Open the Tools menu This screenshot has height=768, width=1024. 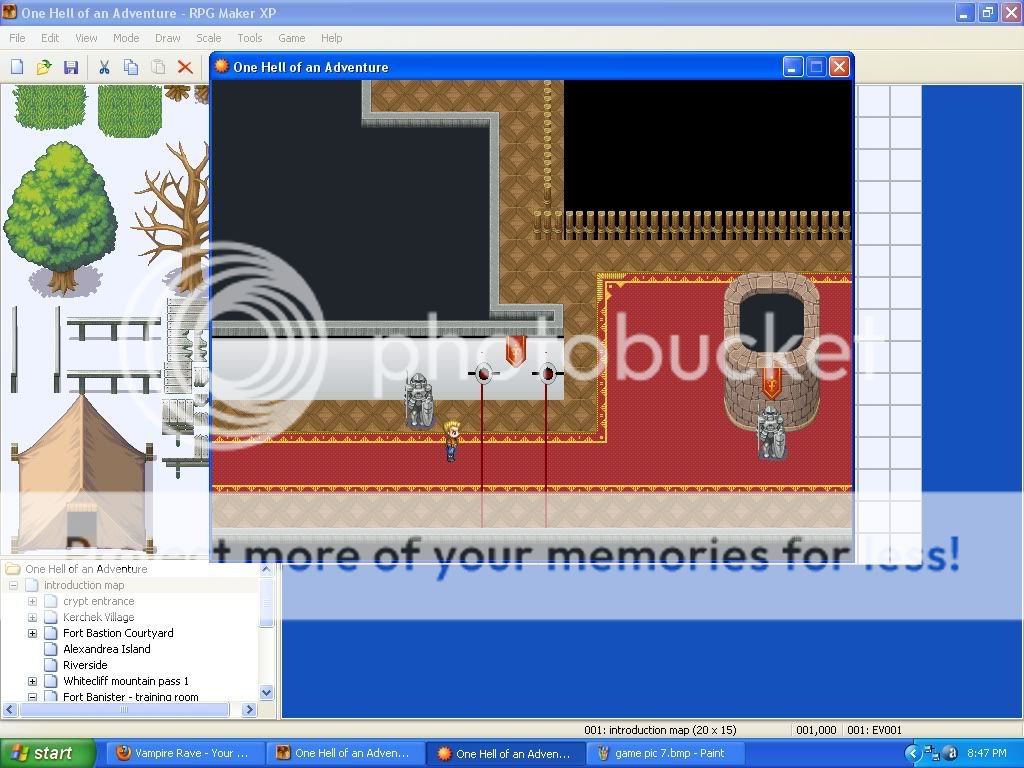click(x=249, y=38)
